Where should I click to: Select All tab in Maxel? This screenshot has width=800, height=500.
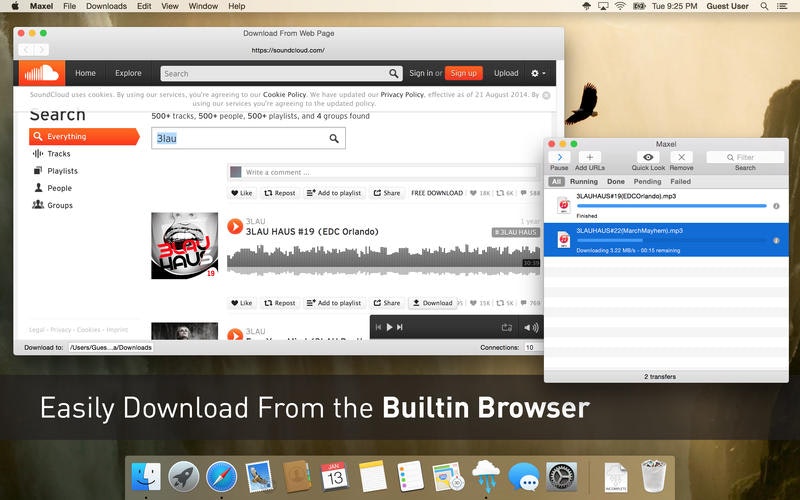tap(556, 182)
